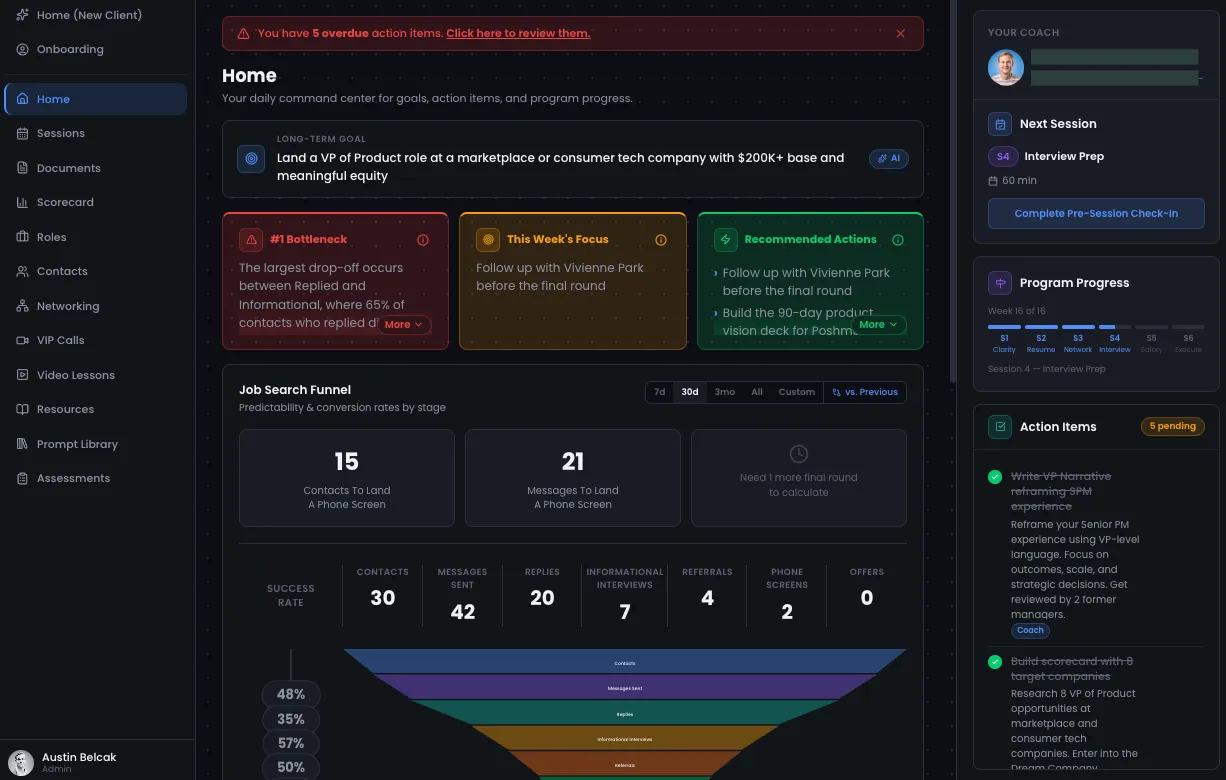Click the coach profile photo
The image size is (1226, 780).
coord(1006,68)
